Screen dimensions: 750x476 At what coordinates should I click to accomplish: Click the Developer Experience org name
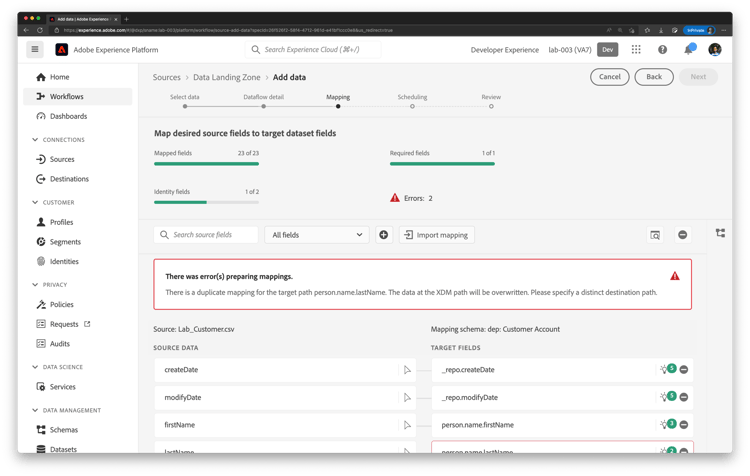click(x=505, y=50)
